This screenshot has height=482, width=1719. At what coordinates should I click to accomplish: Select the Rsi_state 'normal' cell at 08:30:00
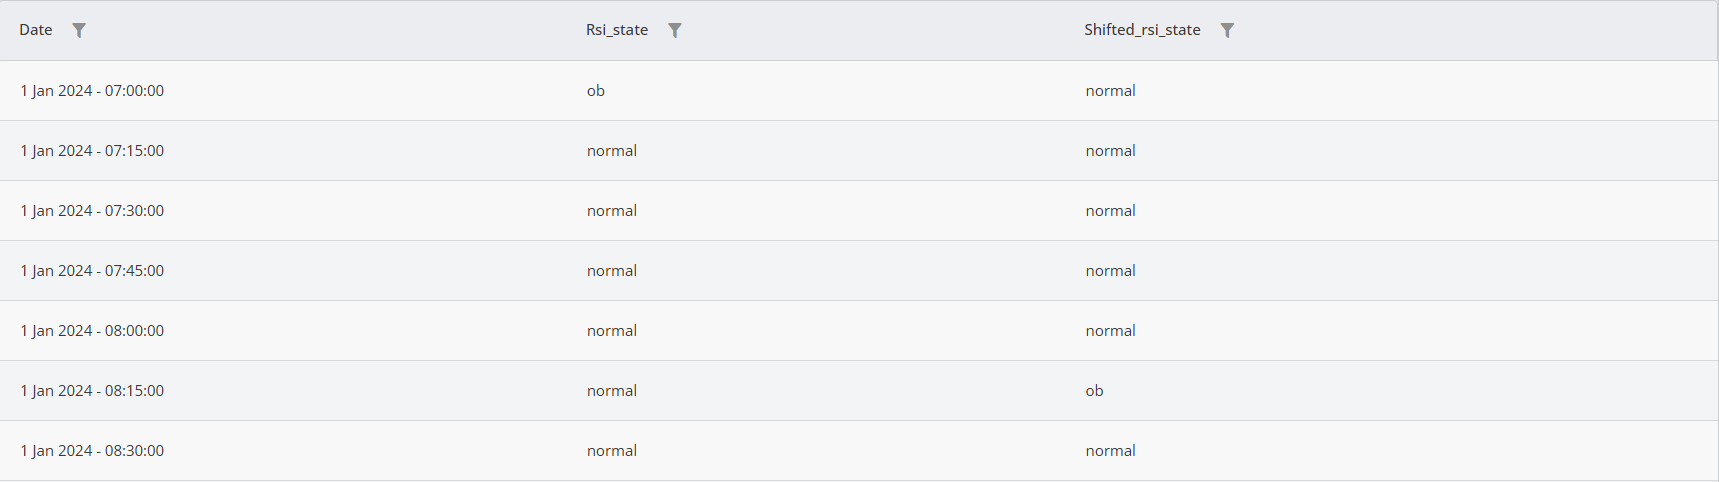click(x=612, y=451)
